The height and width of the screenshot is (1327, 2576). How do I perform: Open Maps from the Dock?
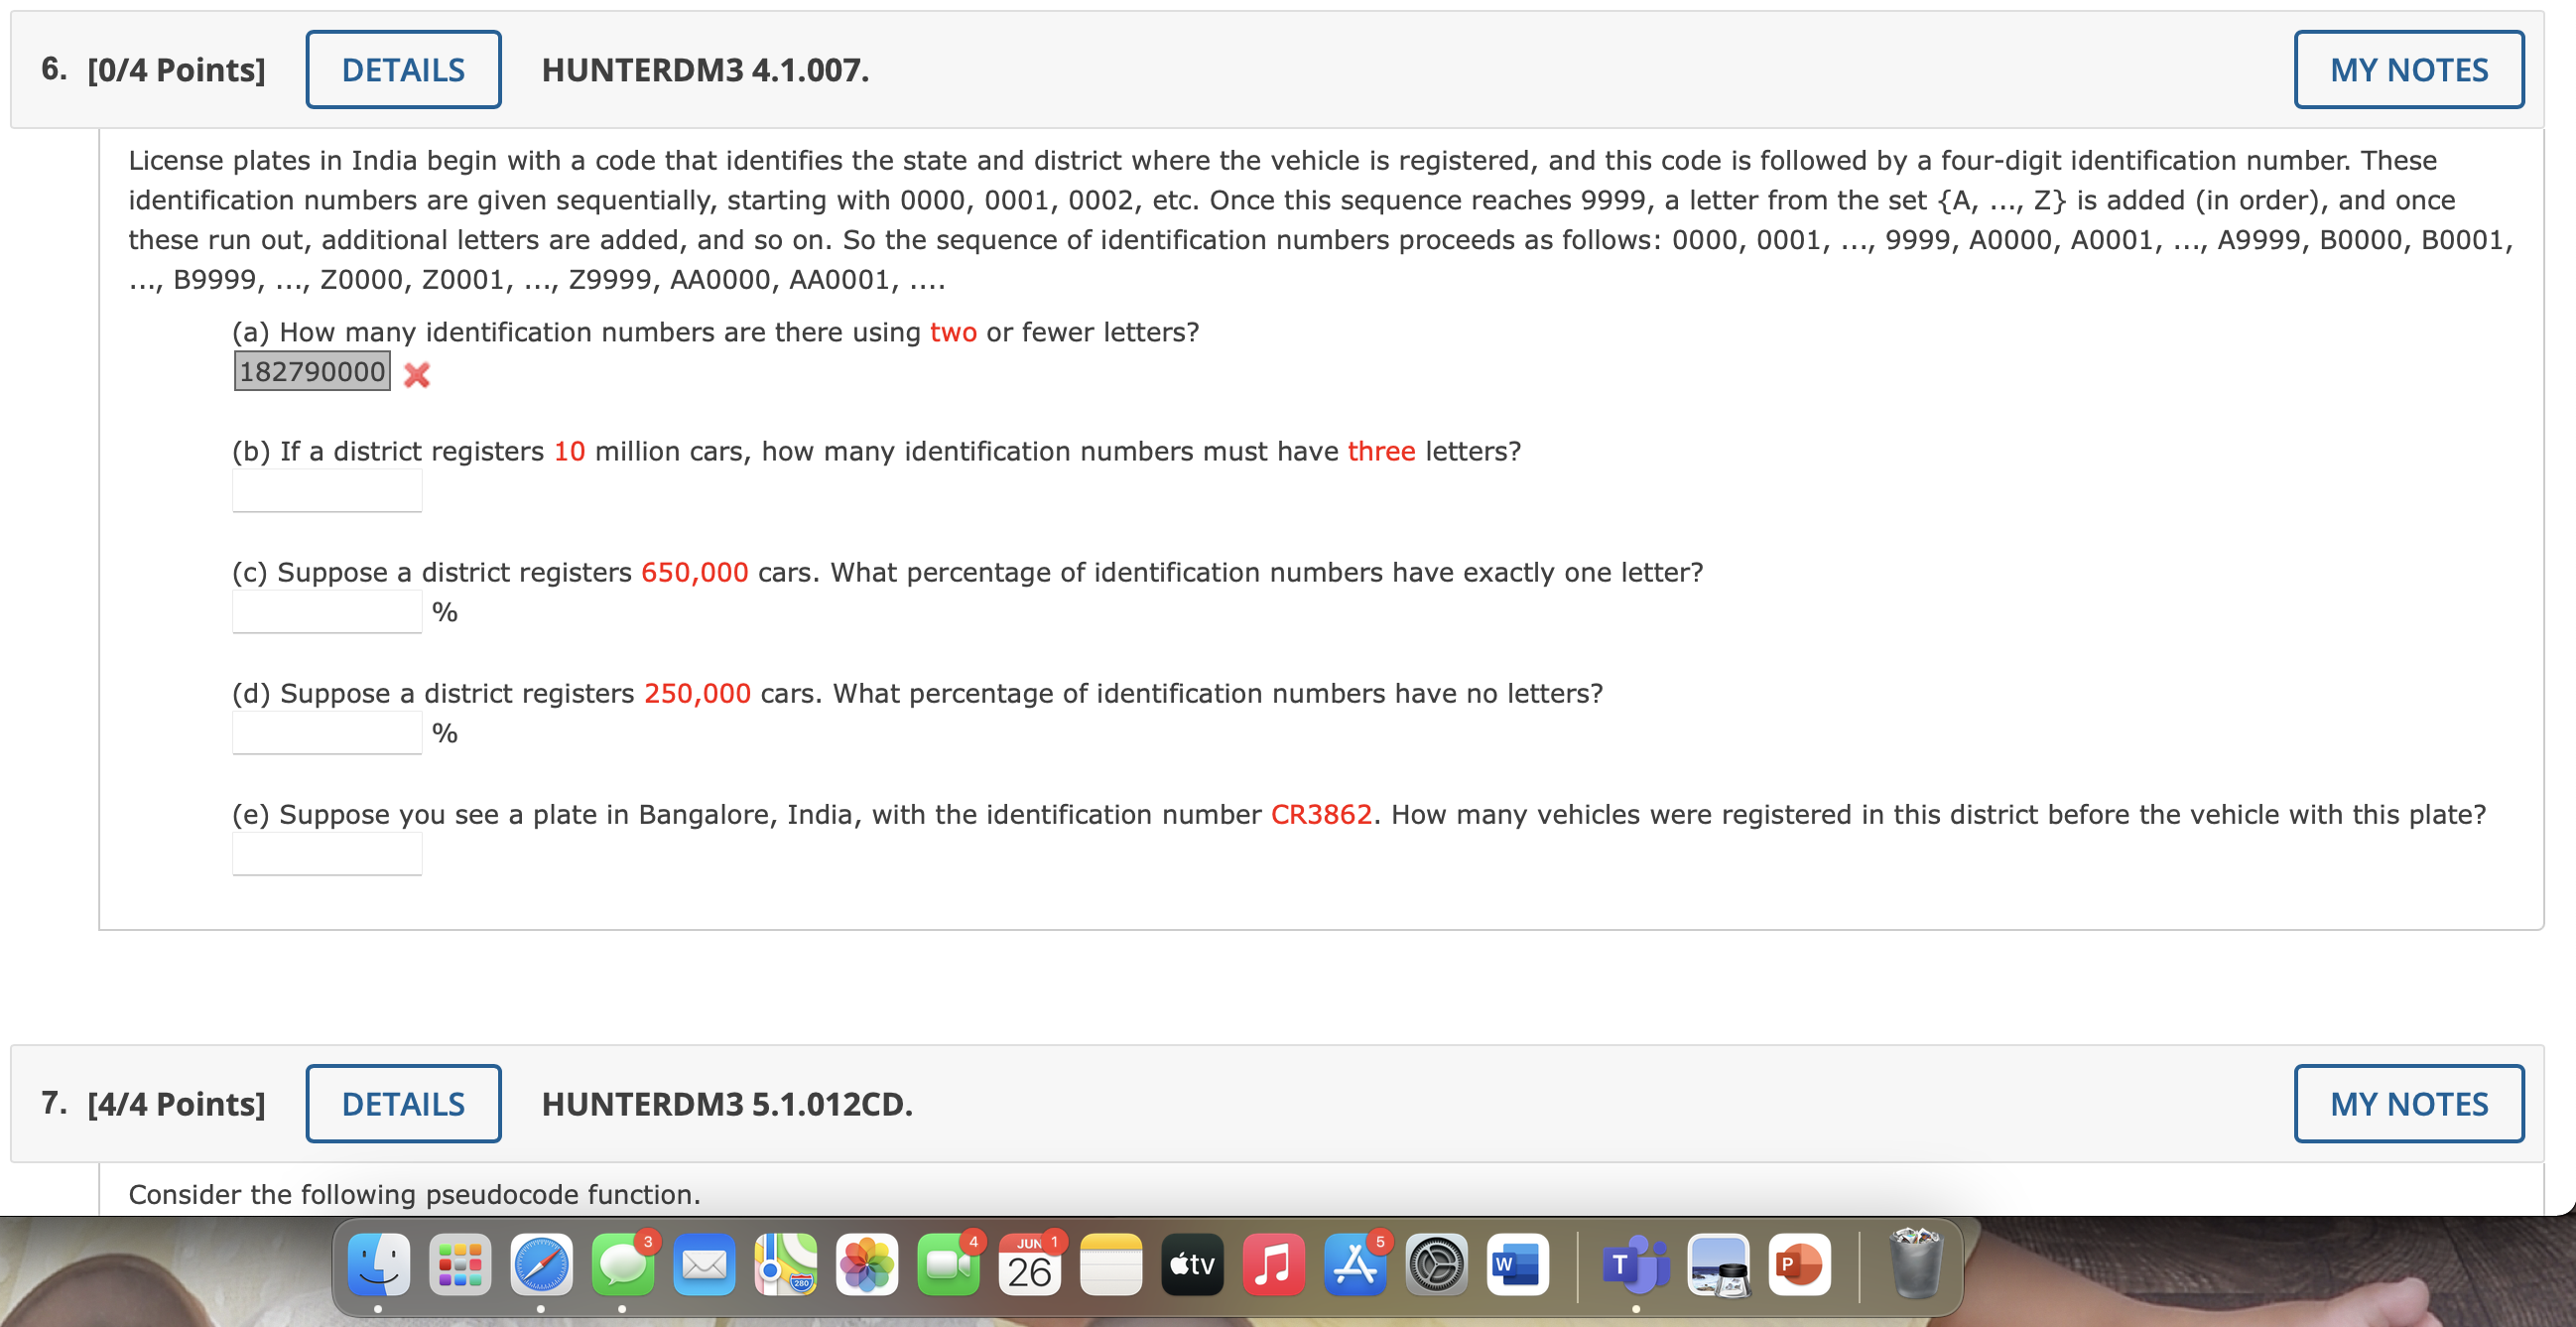(786, 1265)
